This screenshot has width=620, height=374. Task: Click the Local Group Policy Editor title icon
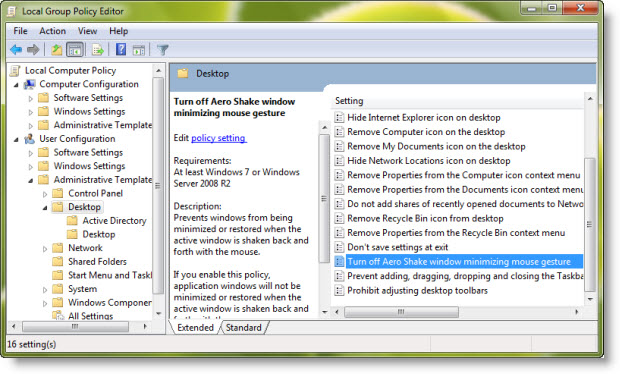12,11
